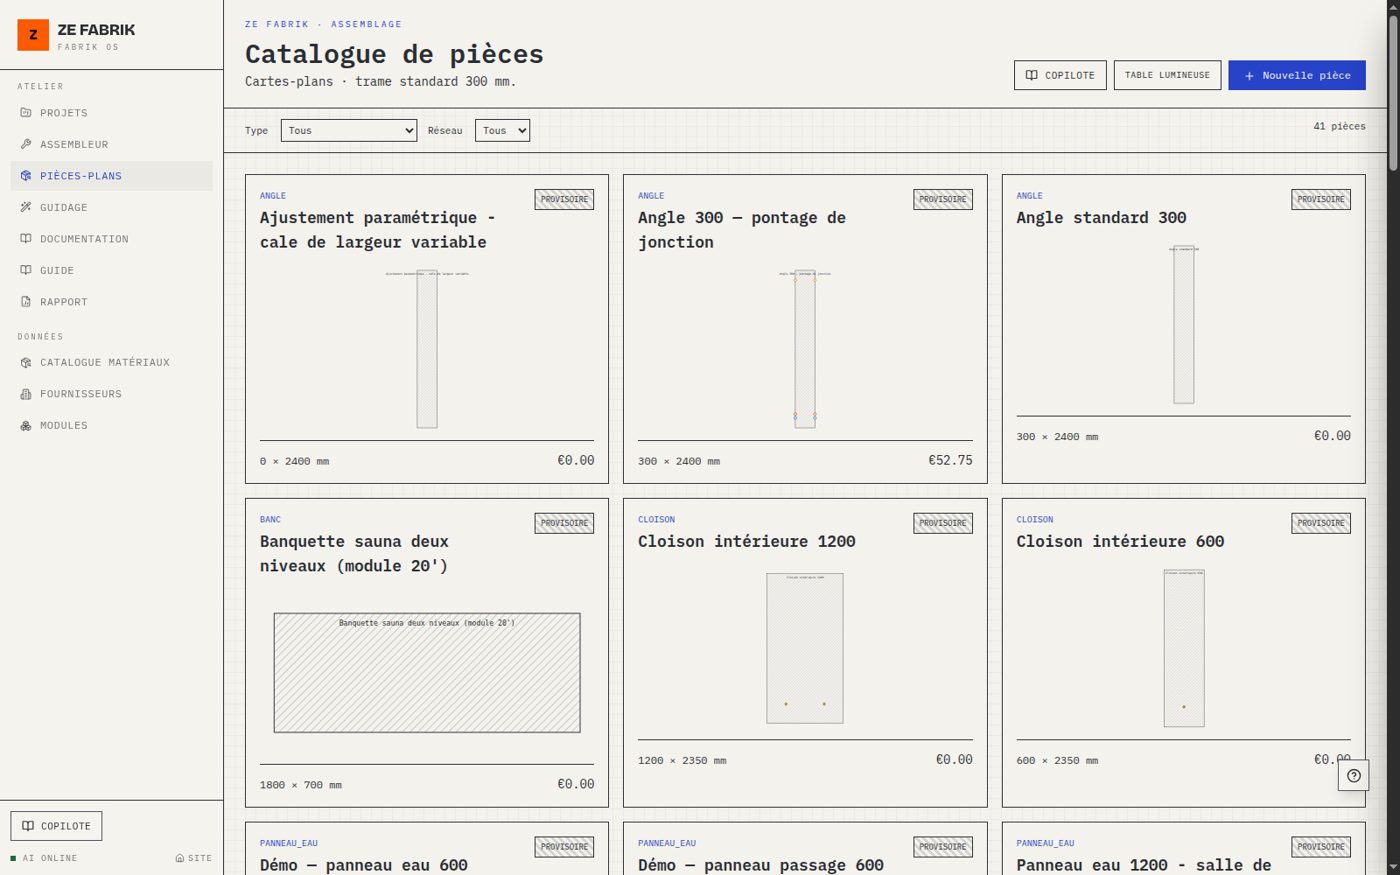Screen dimensions: 1400x875
Task: Click the Cloison intérieure 600 plan drawing
Action: pyautogui.click(x=1184, y=648)
